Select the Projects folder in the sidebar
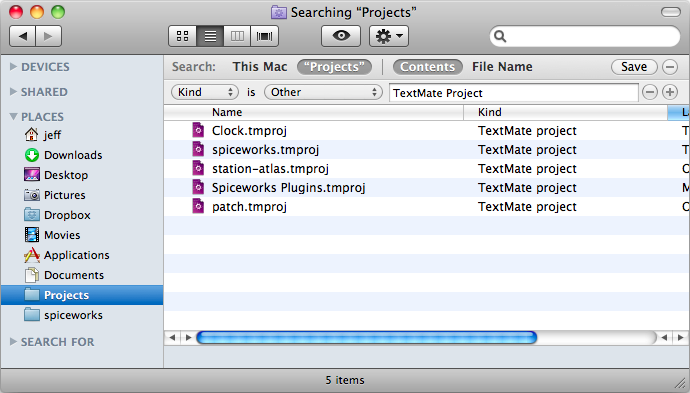Image resolution: width=690 pixels, height=393 pixels. point(82,295)
